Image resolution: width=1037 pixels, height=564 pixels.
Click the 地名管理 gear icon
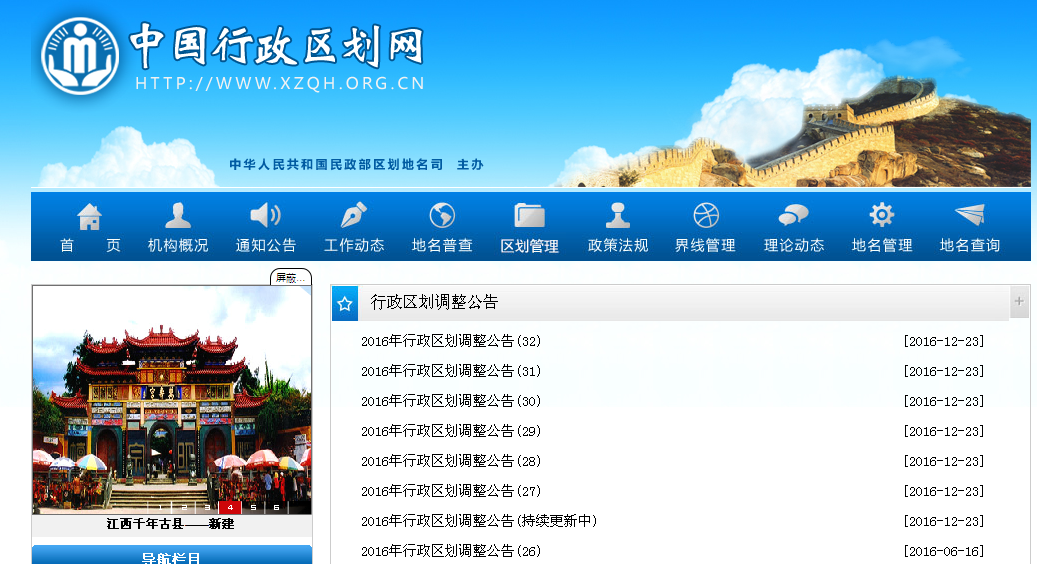pos(881,216)
